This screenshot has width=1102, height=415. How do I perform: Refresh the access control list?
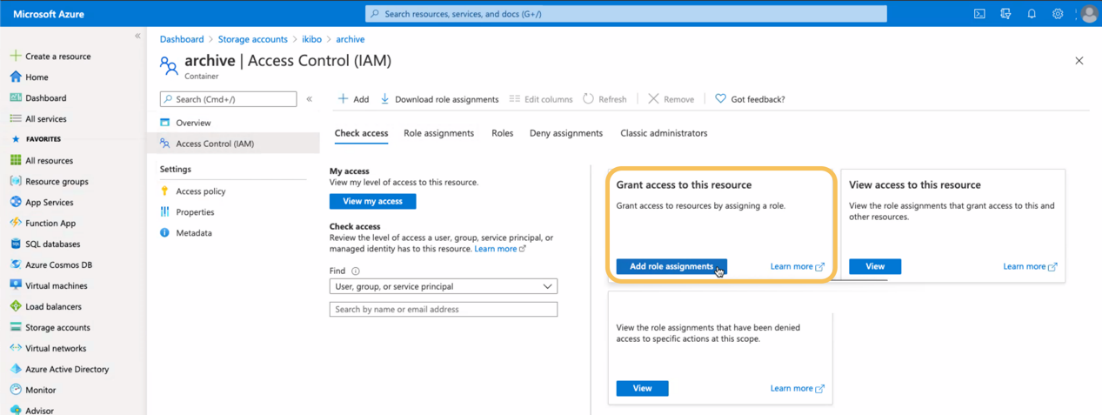click(604, 99)
